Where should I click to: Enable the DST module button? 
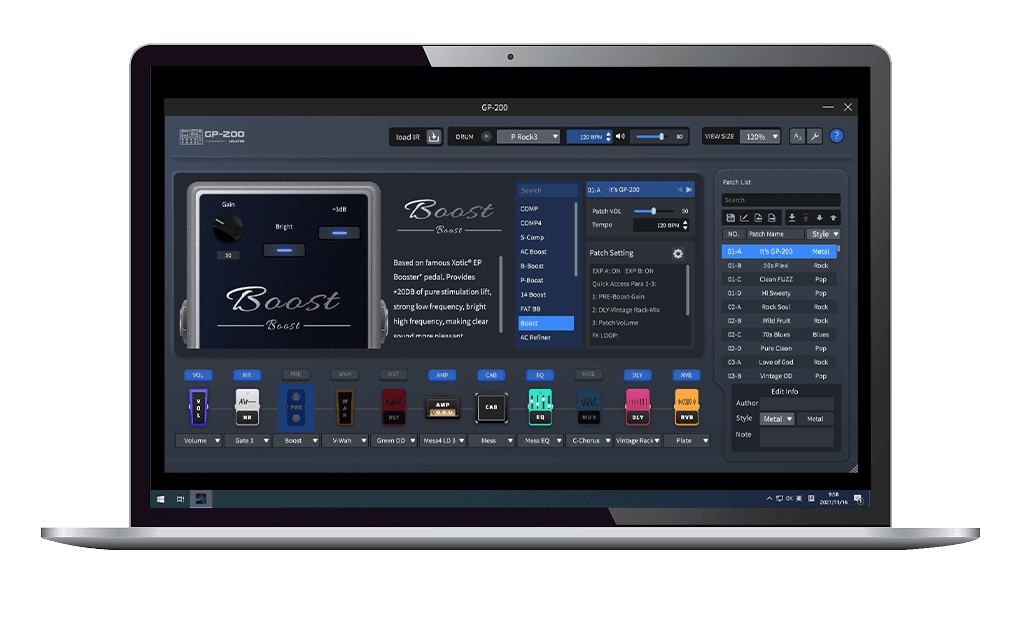[393, 374]
